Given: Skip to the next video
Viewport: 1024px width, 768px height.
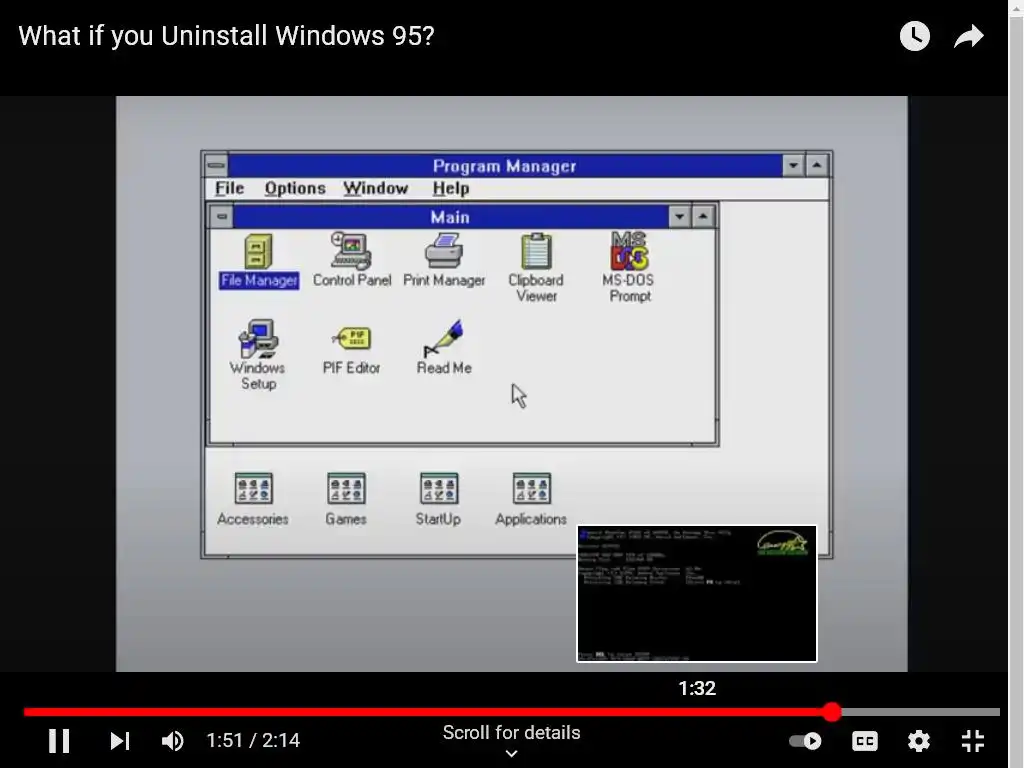Looking at the screenshot, I should tap(120, 741).
